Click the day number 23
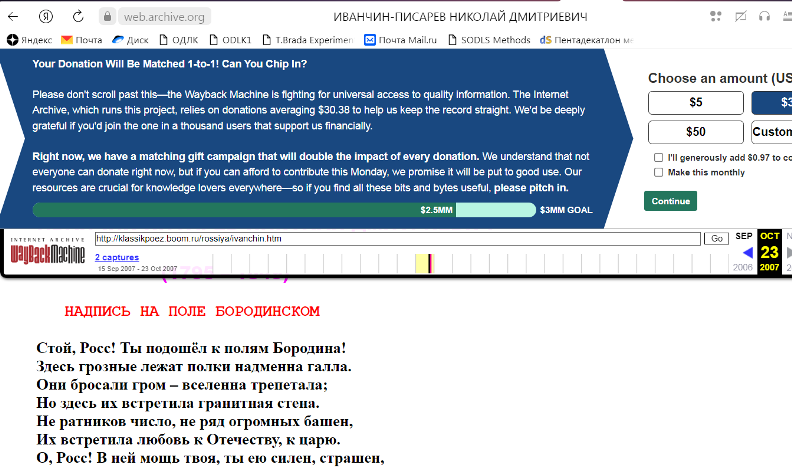Image resolution: width=792 pixels, height=469 pixels. [769, 252]
